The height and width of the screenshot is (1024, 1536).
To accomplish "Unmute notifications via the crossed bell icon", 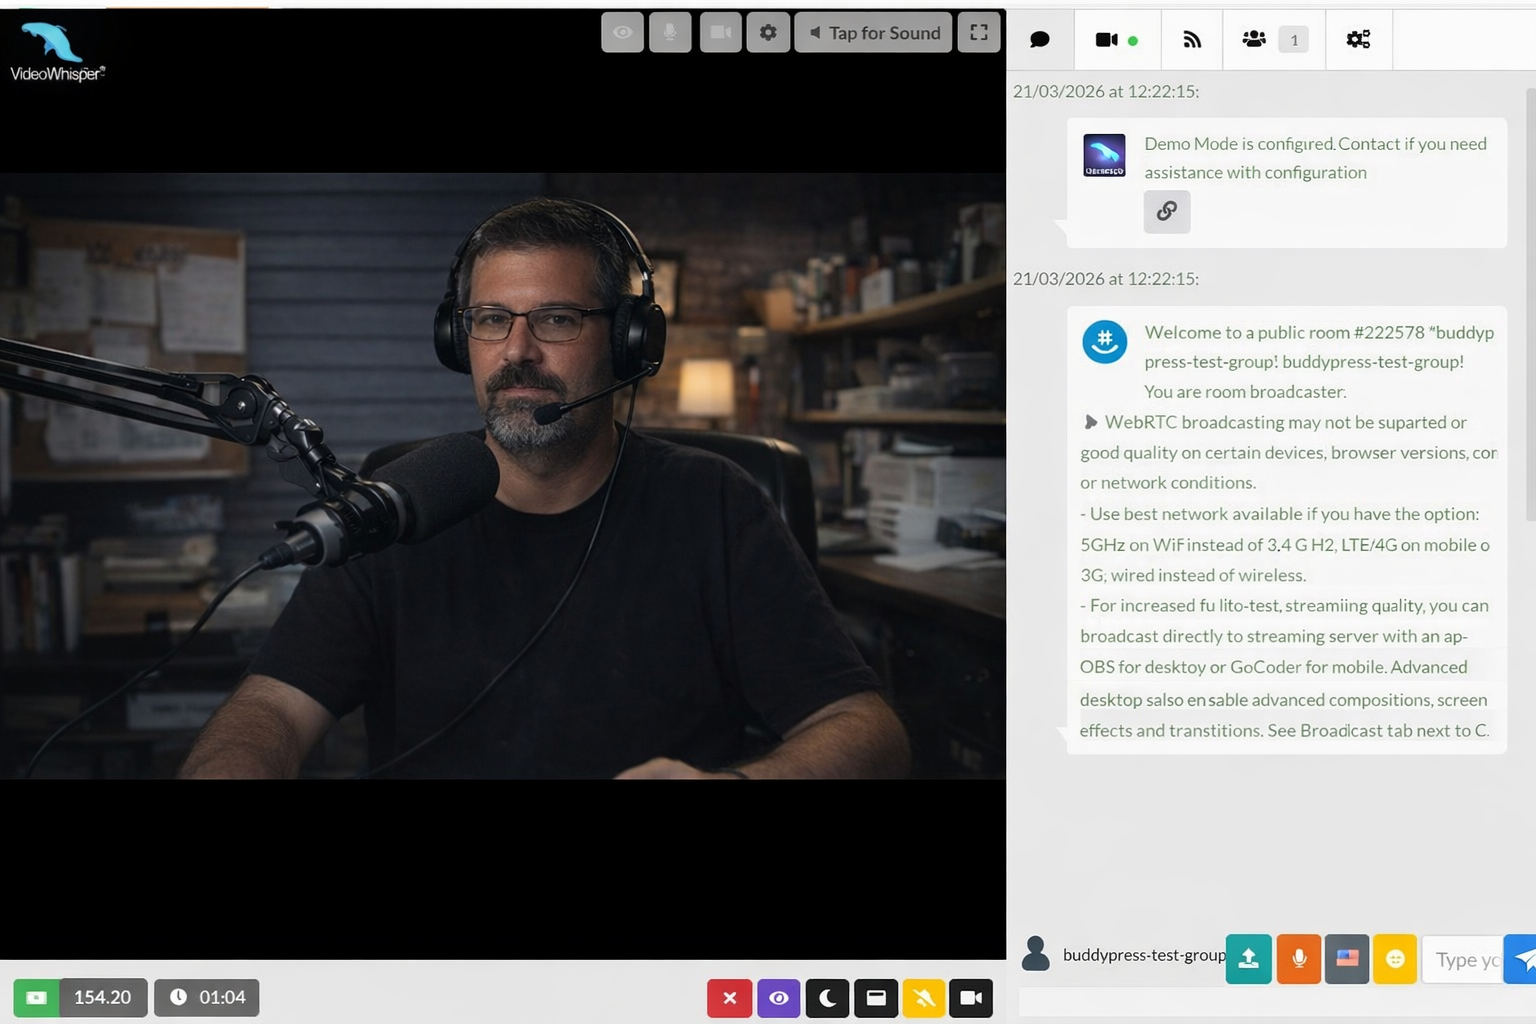I will tap(924, 997).
